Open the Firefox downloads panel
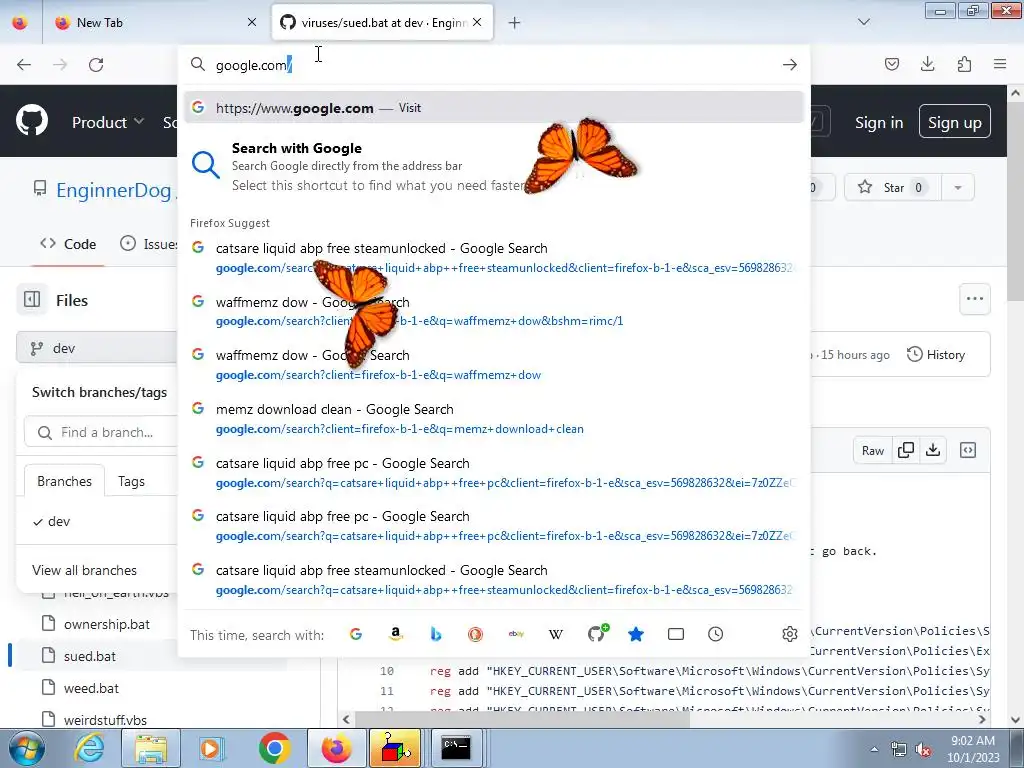Viewport: 1024px width, 768px height. (x=927, y=64)
